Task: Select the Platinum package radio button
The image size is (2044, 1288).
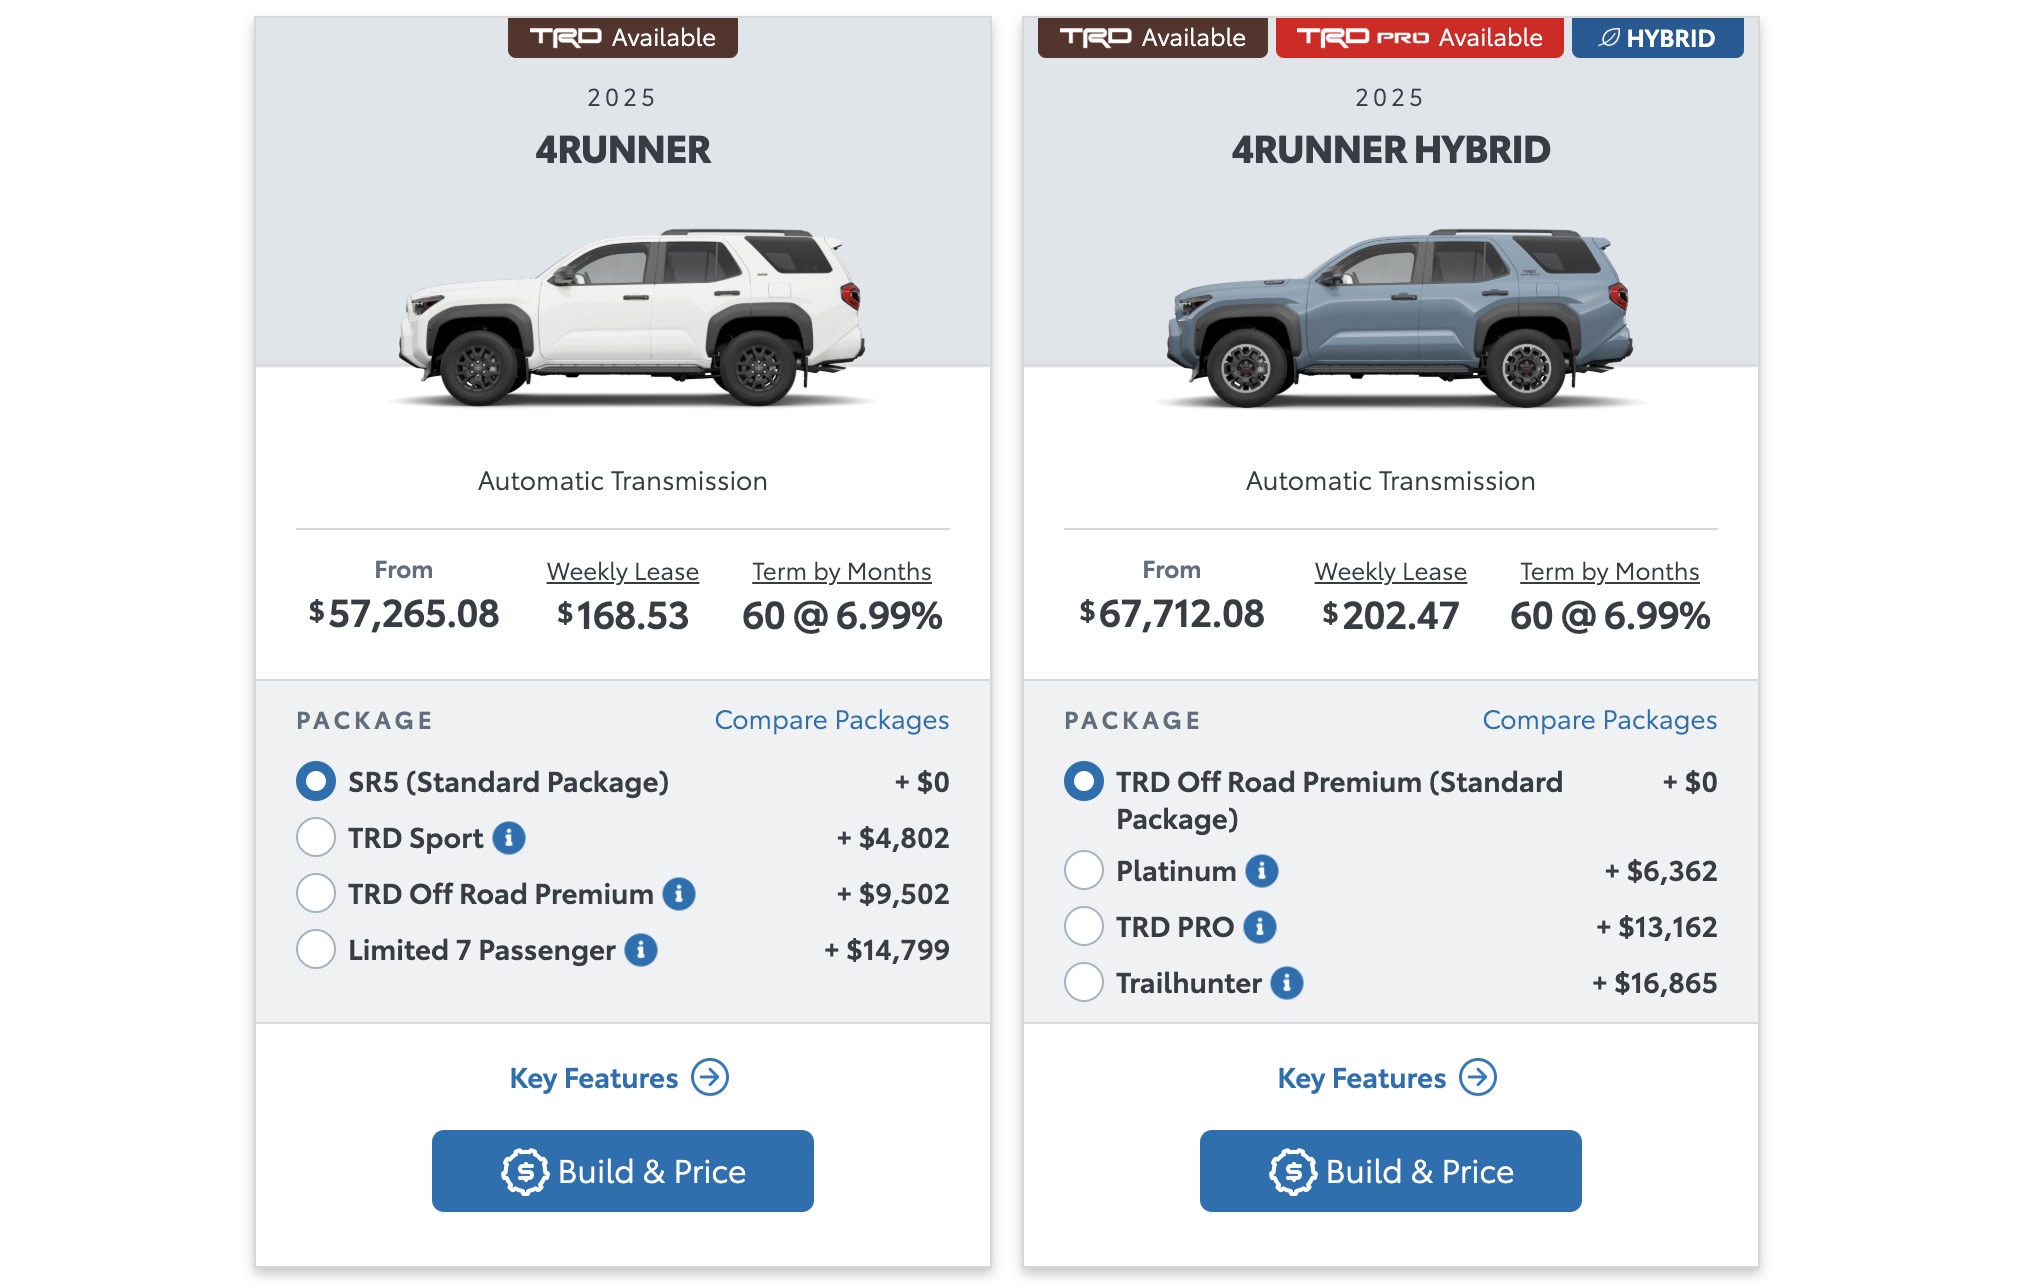Action: click(1084, 871)
